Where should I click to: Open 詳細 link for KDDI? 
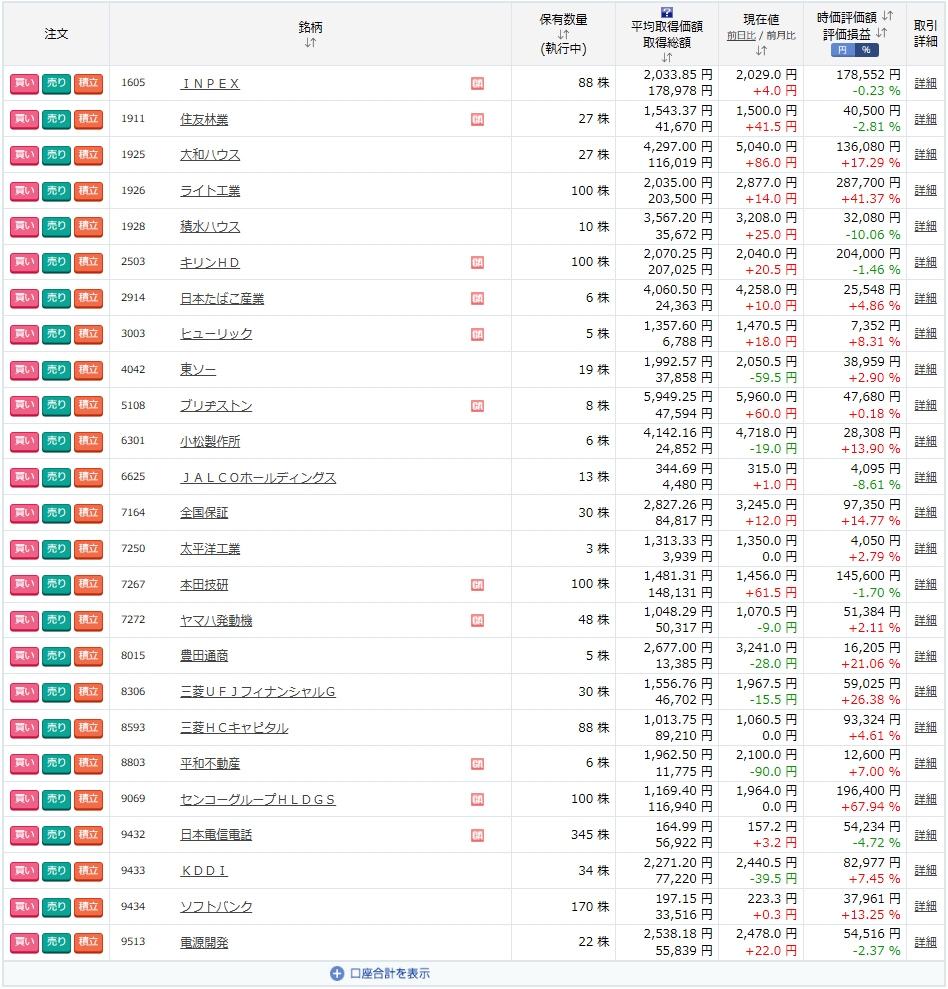tap(925, 871)
